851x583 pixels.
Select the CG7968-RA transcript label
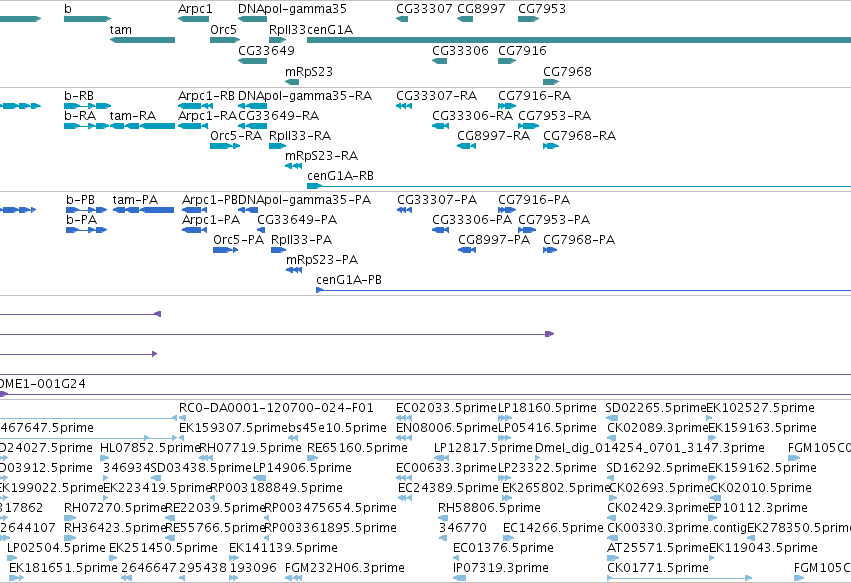(580, 136)
